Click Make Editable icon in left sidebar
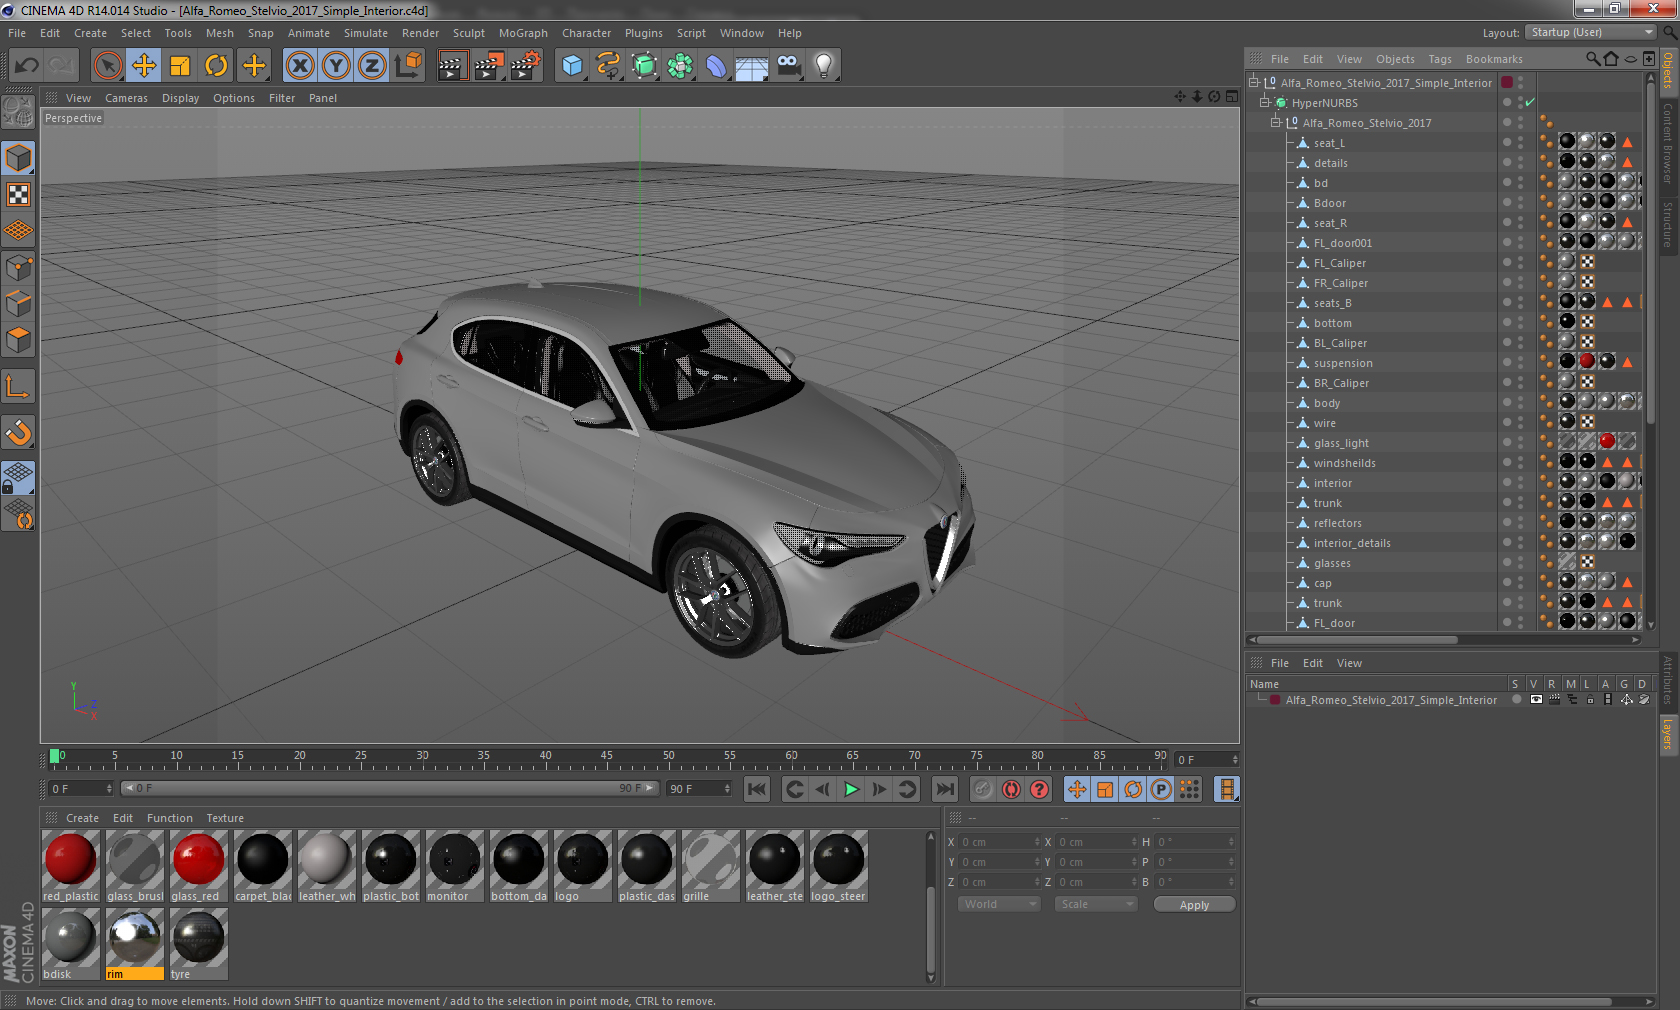This screenshot has width=1680, height=1010. [x=18, y=111]
